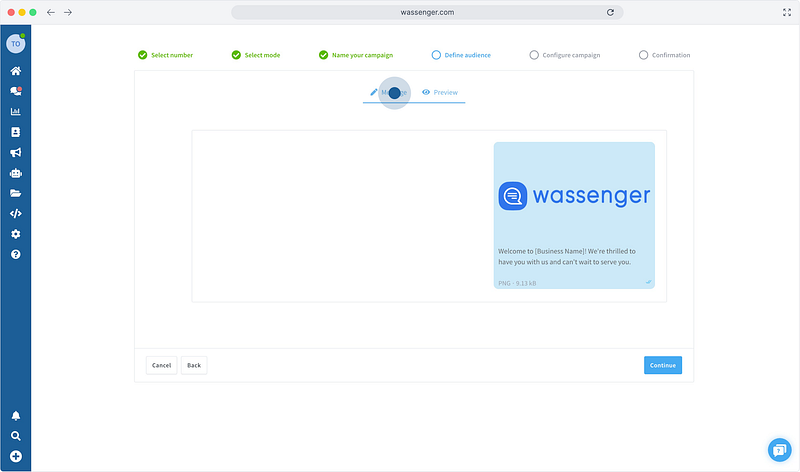
Task: Open the settings gear icon in sidebar
Action: [x=15, y=234]
